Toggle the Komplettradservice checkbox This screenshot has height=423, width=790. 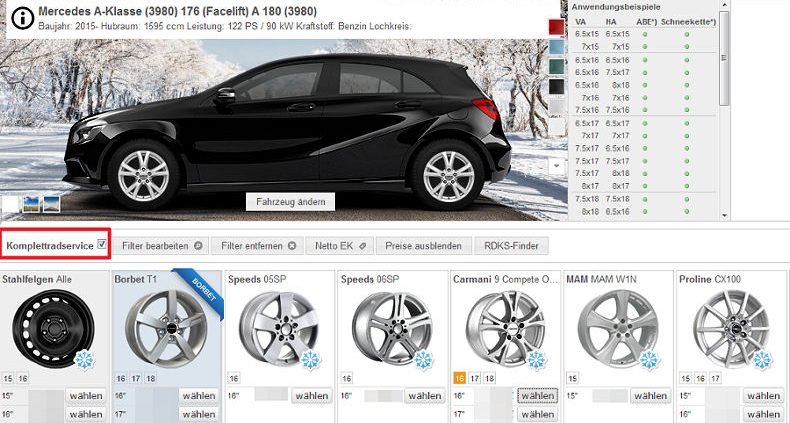click(x=102, y=244)
